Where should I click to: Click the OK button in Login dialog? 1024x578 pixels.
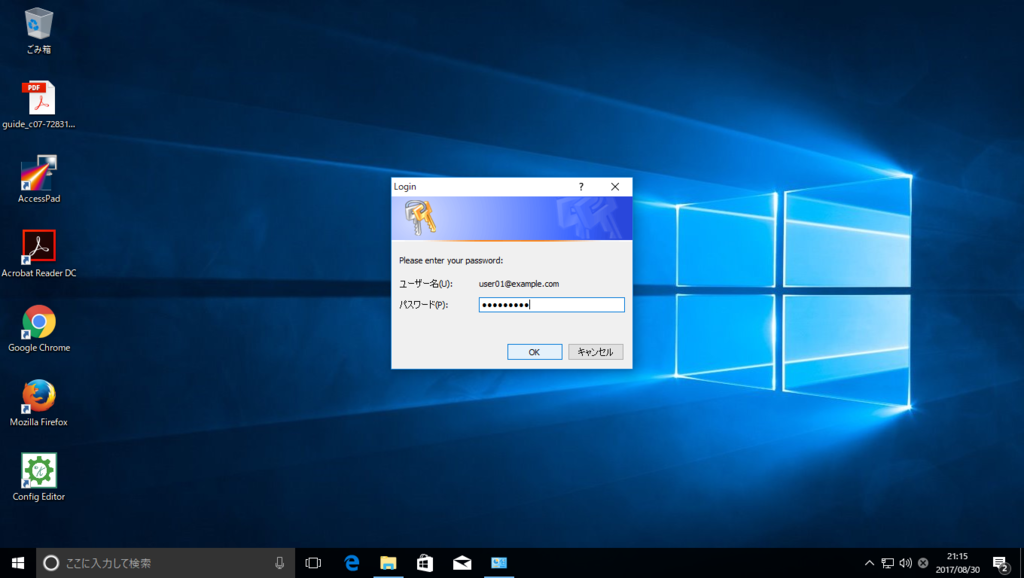534,352
